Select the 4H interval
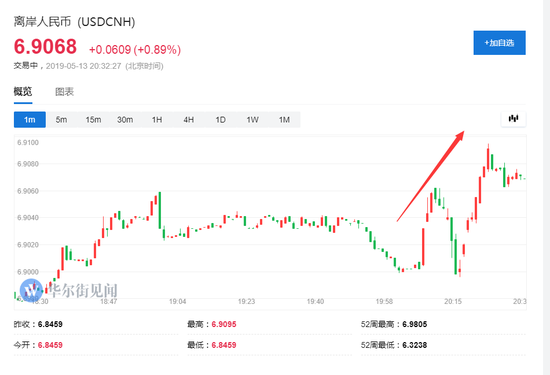This screenshot has width=550, height=375. coord(189,120)
